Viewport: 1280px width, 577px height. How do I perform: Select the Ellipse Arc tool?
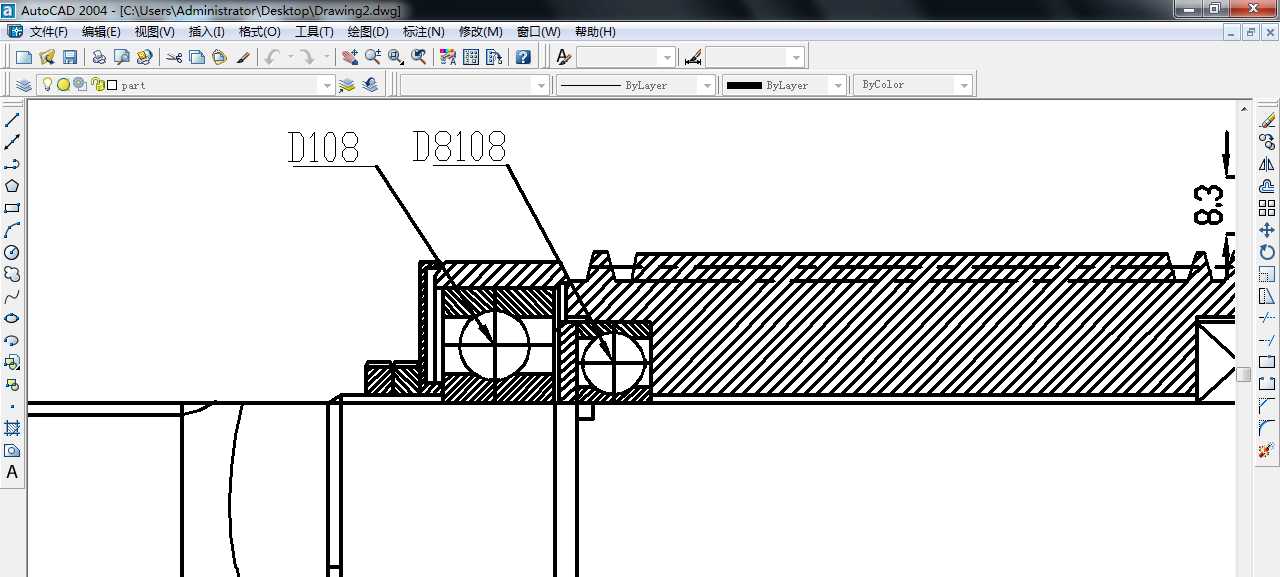[x=12, y=340]
